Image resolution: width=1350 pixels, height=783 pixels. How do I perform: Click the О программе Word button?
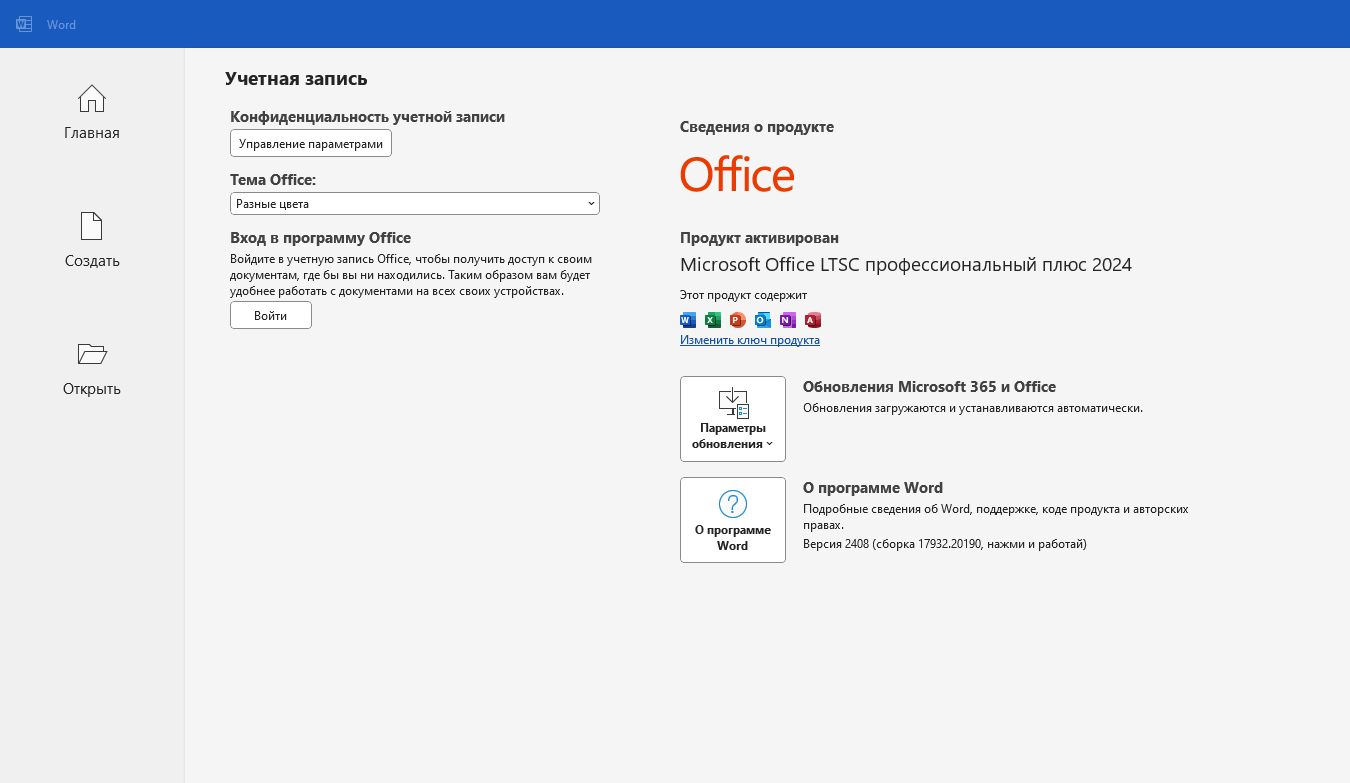(x=733, y=520)
